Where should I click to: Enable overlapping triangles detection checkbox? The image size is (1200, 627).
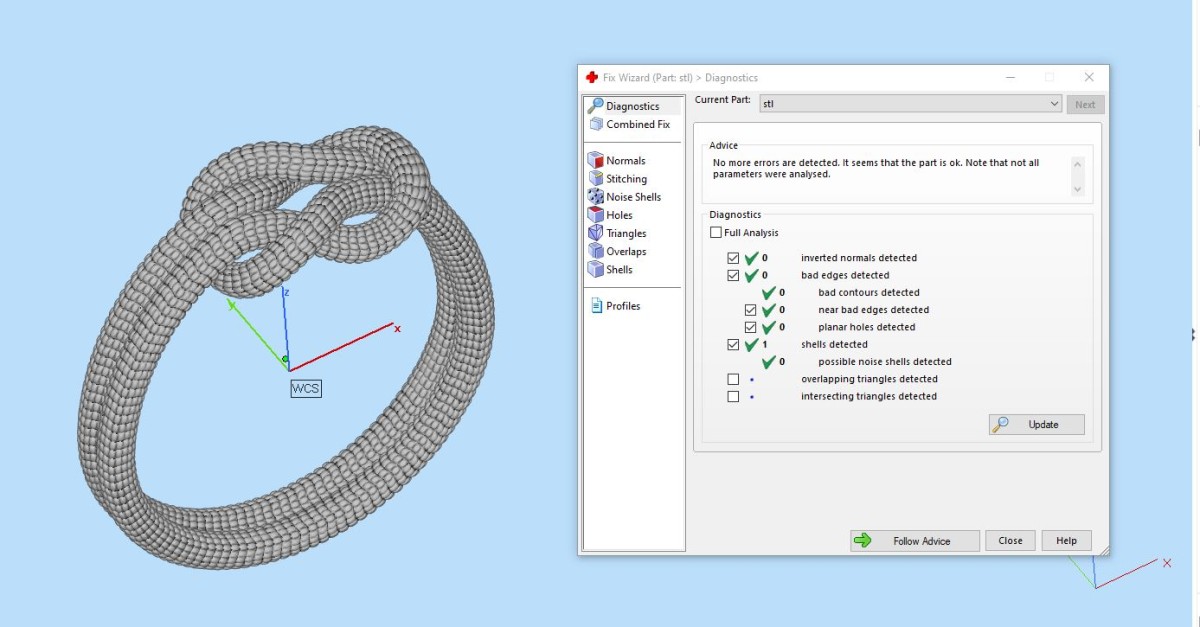point(733,379)
